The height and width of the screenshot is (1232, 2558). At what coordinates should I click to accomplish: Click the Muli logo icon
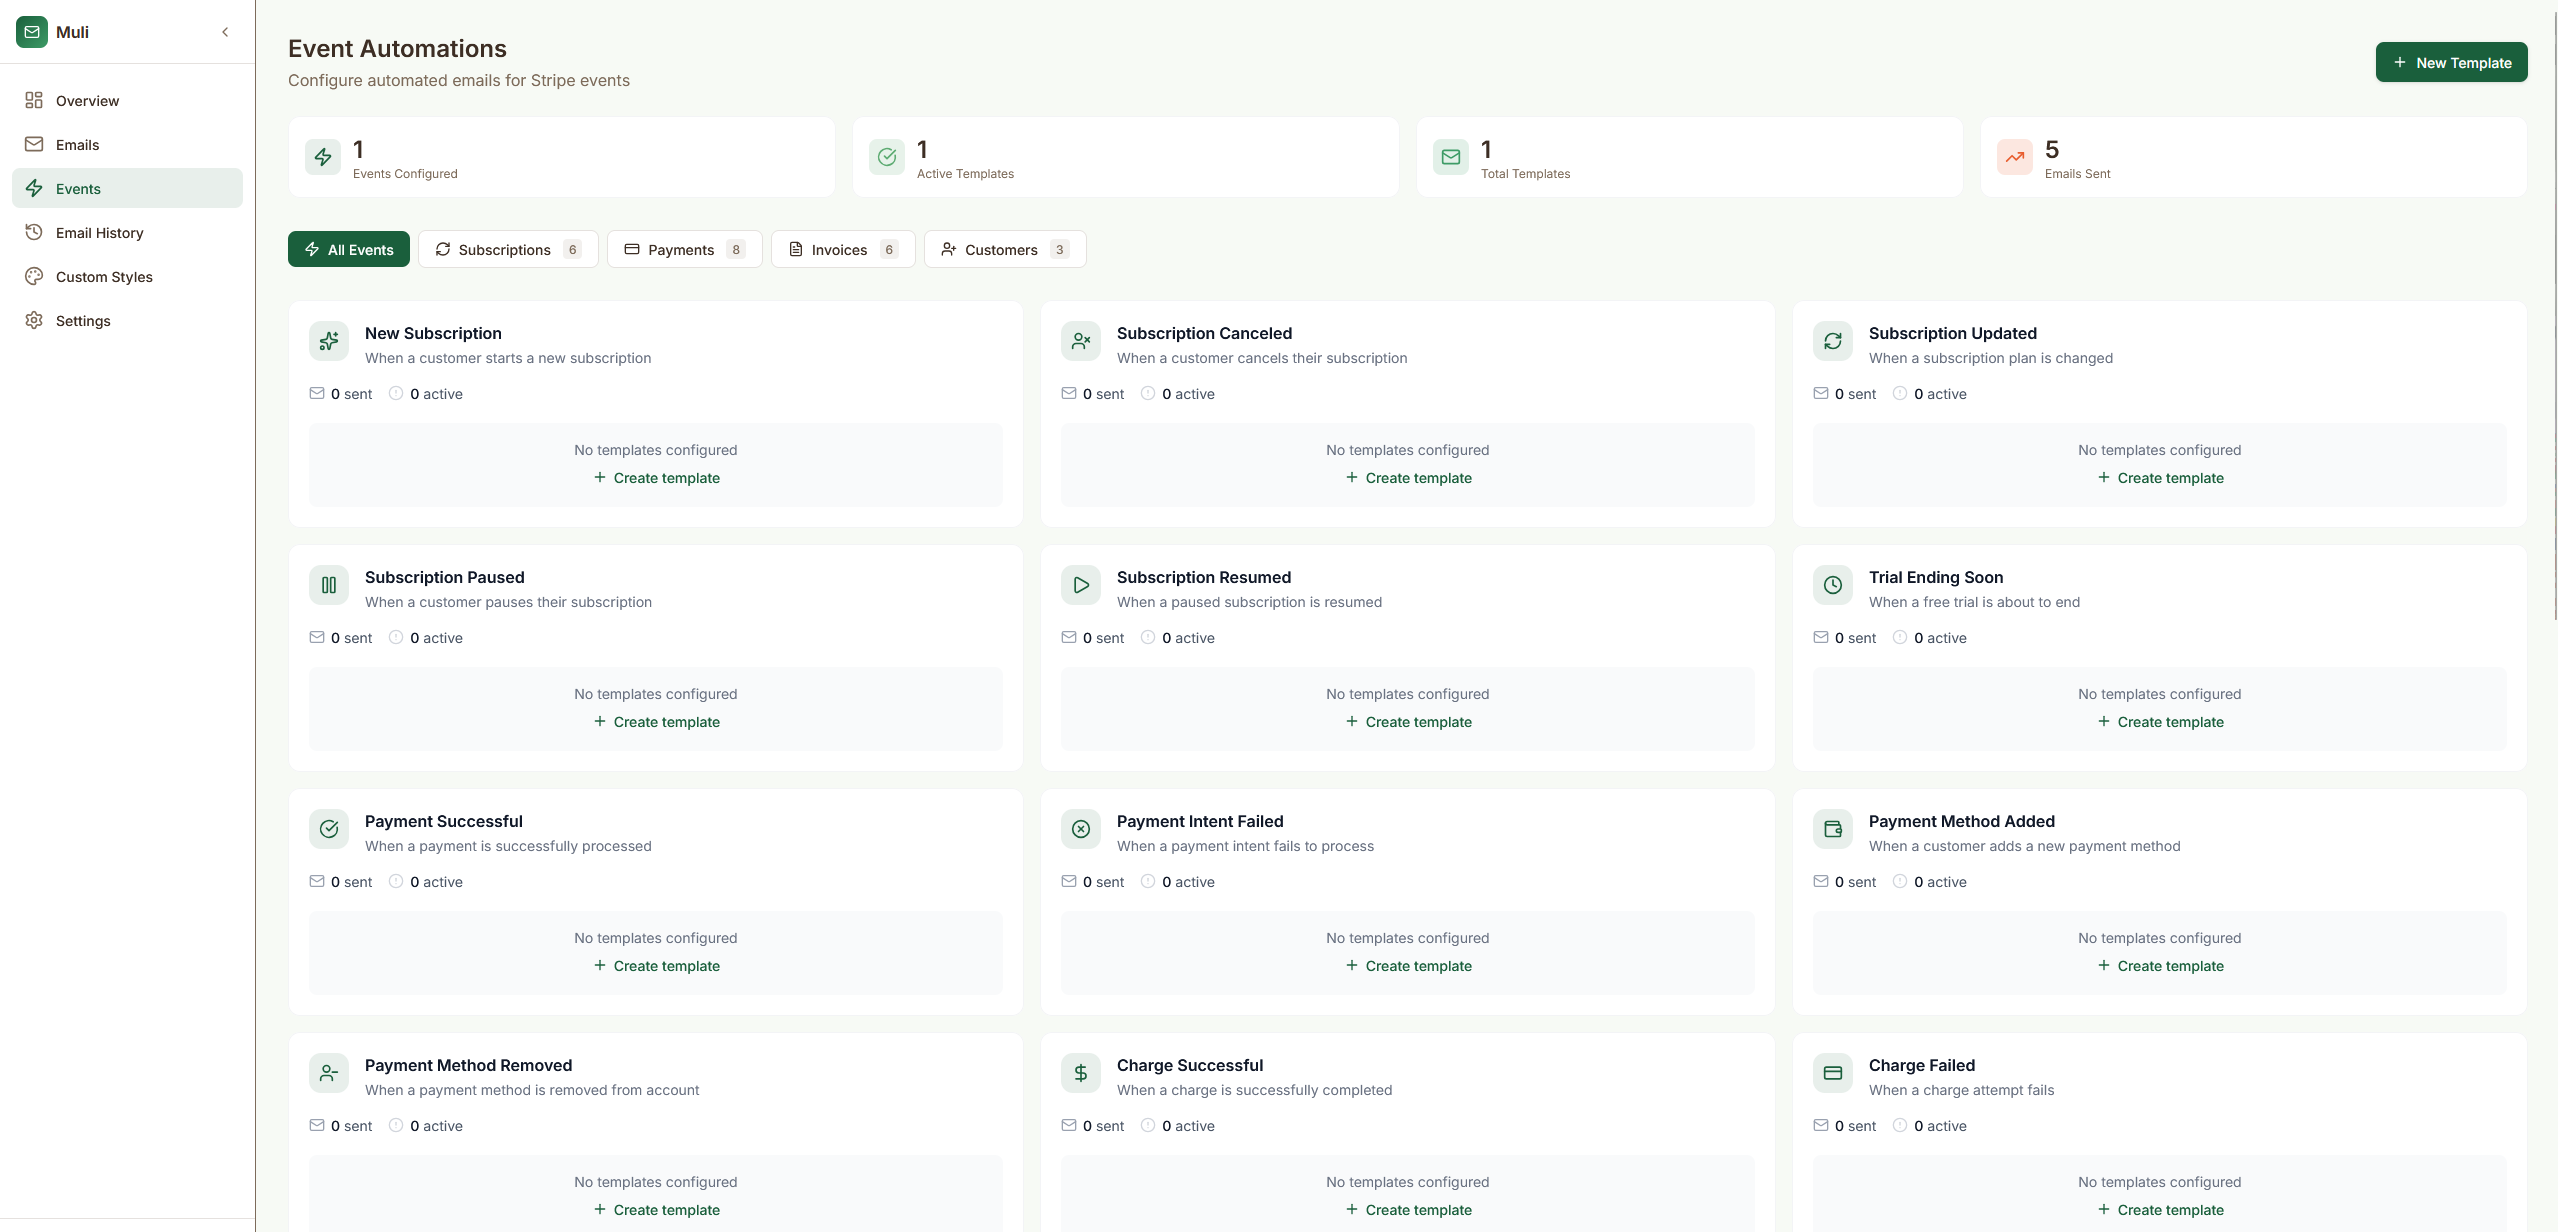(32, 31)
